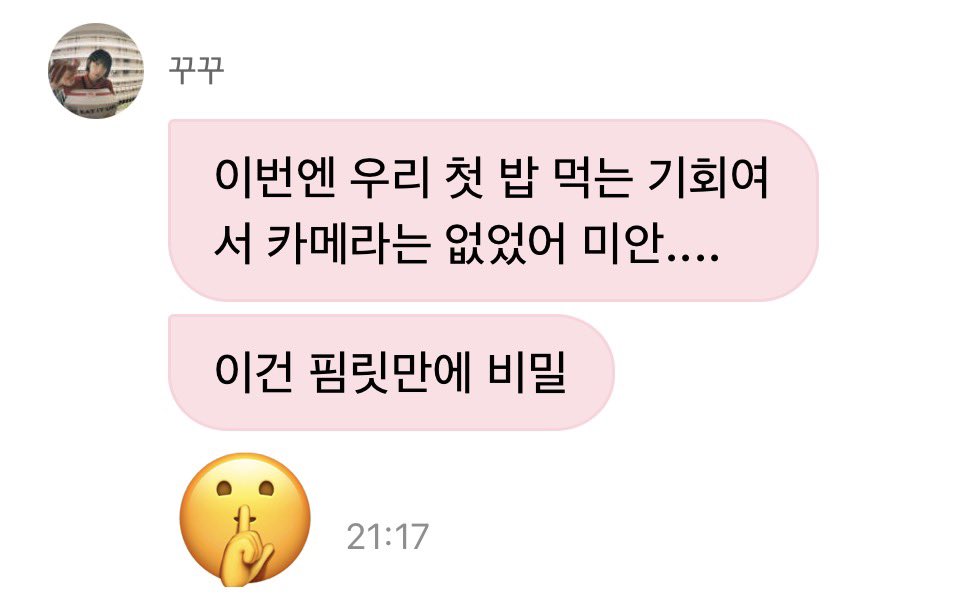Image resolution: width=960 pixels, height=601 pixels.
Task: Click the 21:17 timestamp
Action: click(x=388, y=537)
